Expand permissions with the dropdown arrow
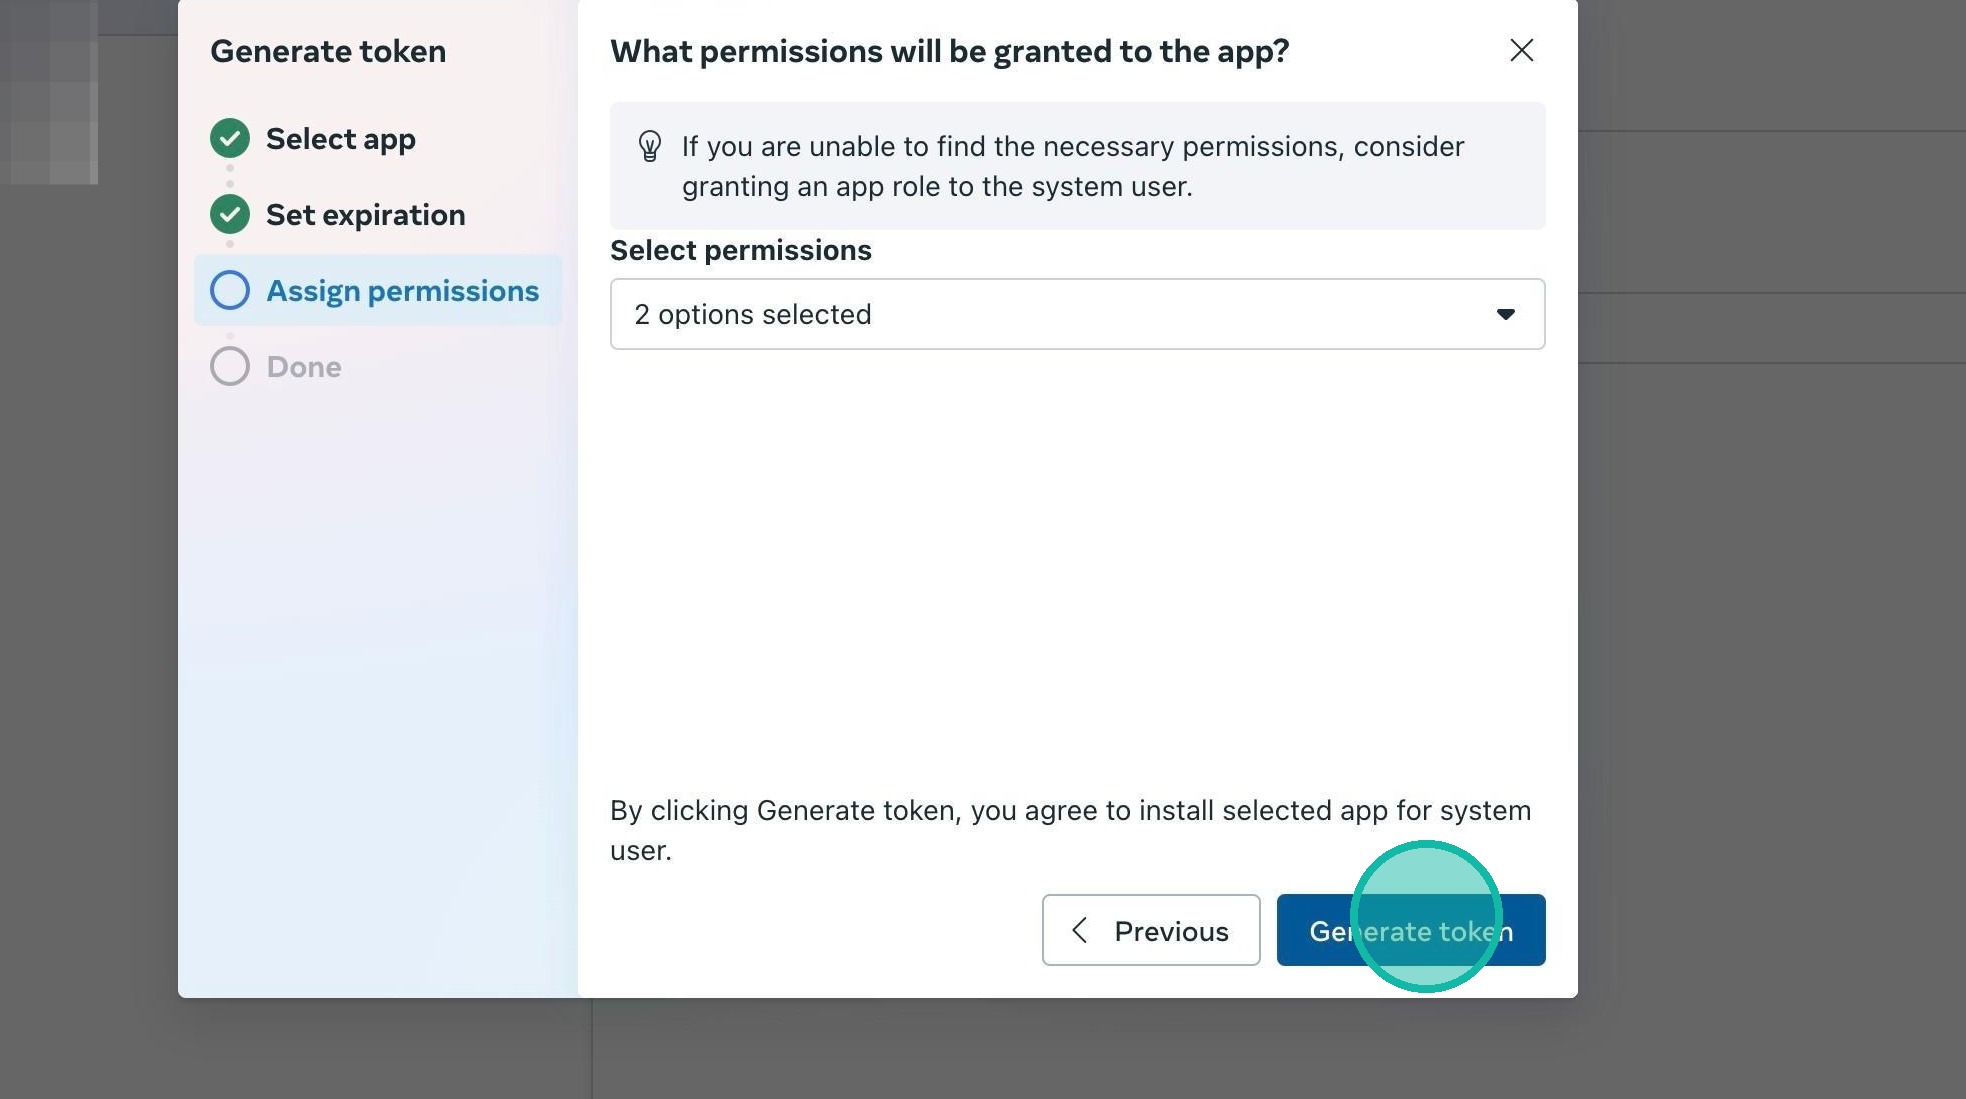The image size is (1966, 1099). click(1505, 314)
